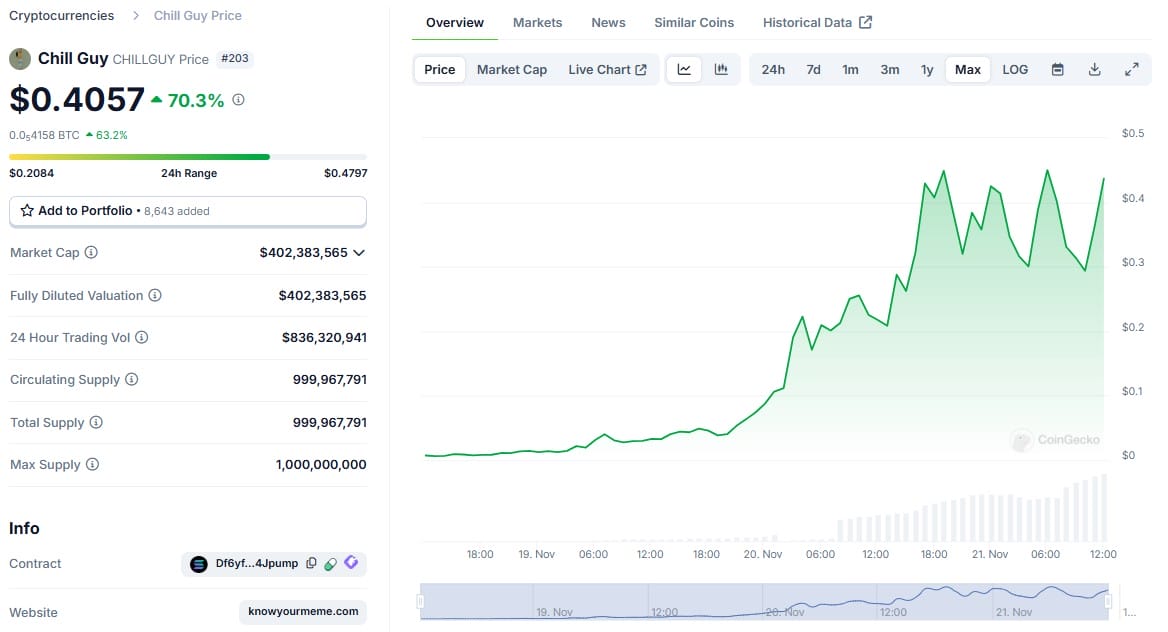Click the right handle of the chart navigator
The width and height of the screenshot is (1168, 632).
[1108, 601]
